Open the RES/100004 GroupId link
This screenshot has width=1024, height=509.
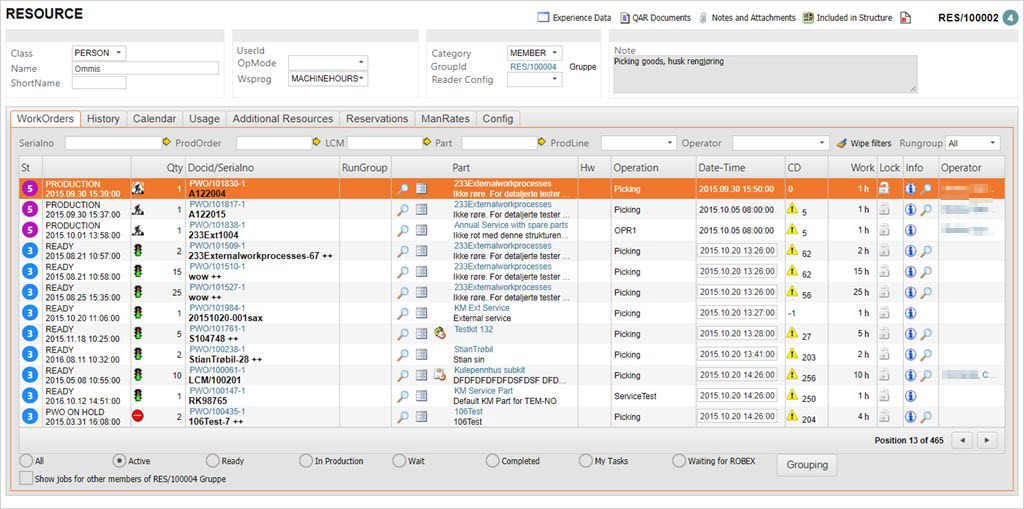533,67
